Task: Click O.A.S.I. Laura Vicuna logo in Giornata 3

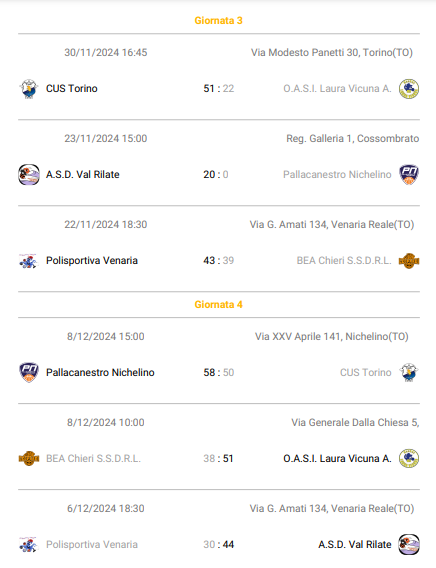Action: (x=409, y=89)
